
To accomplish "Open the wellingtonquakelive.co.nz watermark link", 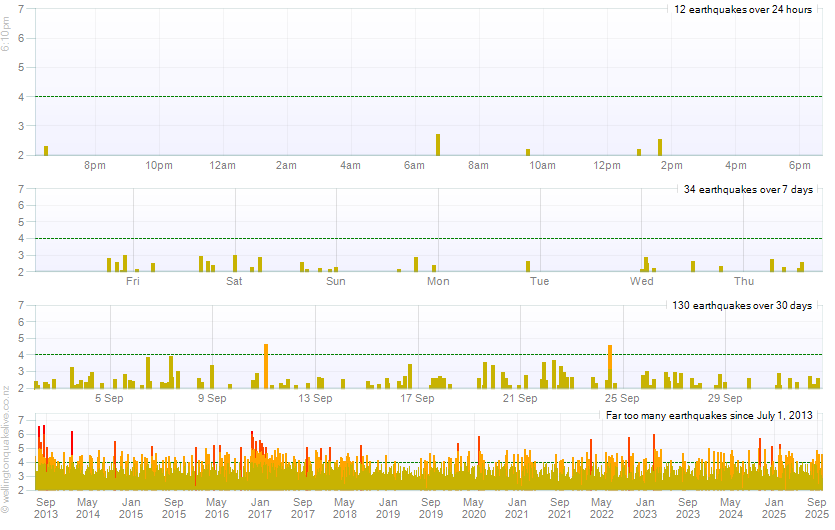I will tap(6, 450).
